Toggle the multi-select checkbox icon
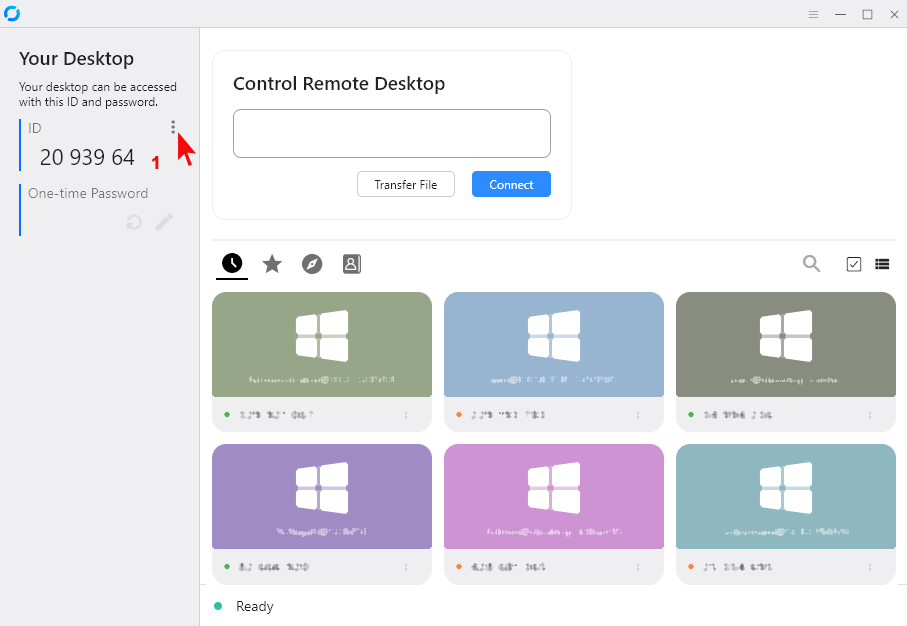The height and width of the screenshot is (626, 907). tap(854, 264)
